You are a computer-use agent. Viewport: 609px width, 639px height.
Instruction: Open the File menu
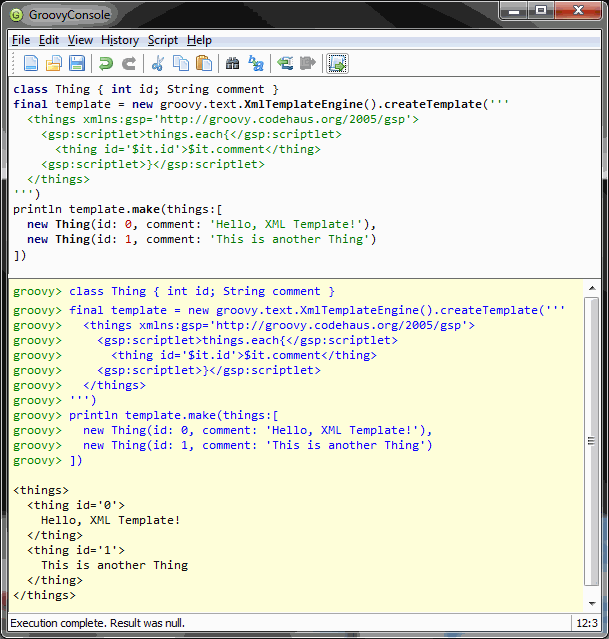click(x=21, y=40)
